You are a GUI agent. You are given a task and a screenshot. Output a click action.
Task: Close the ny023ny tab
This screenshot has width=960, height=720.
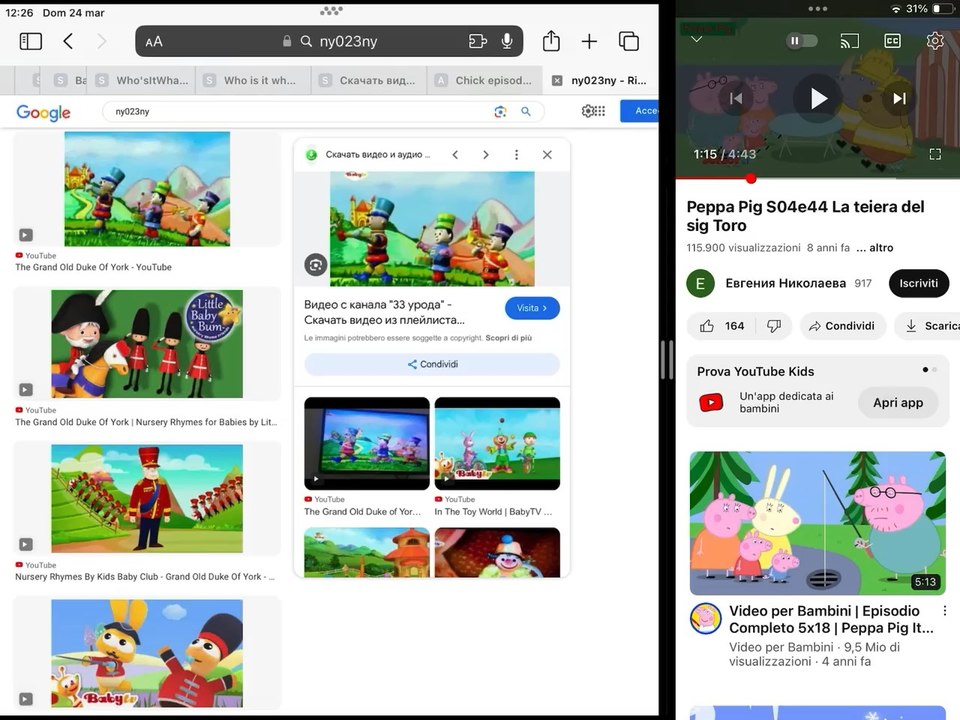557,80
